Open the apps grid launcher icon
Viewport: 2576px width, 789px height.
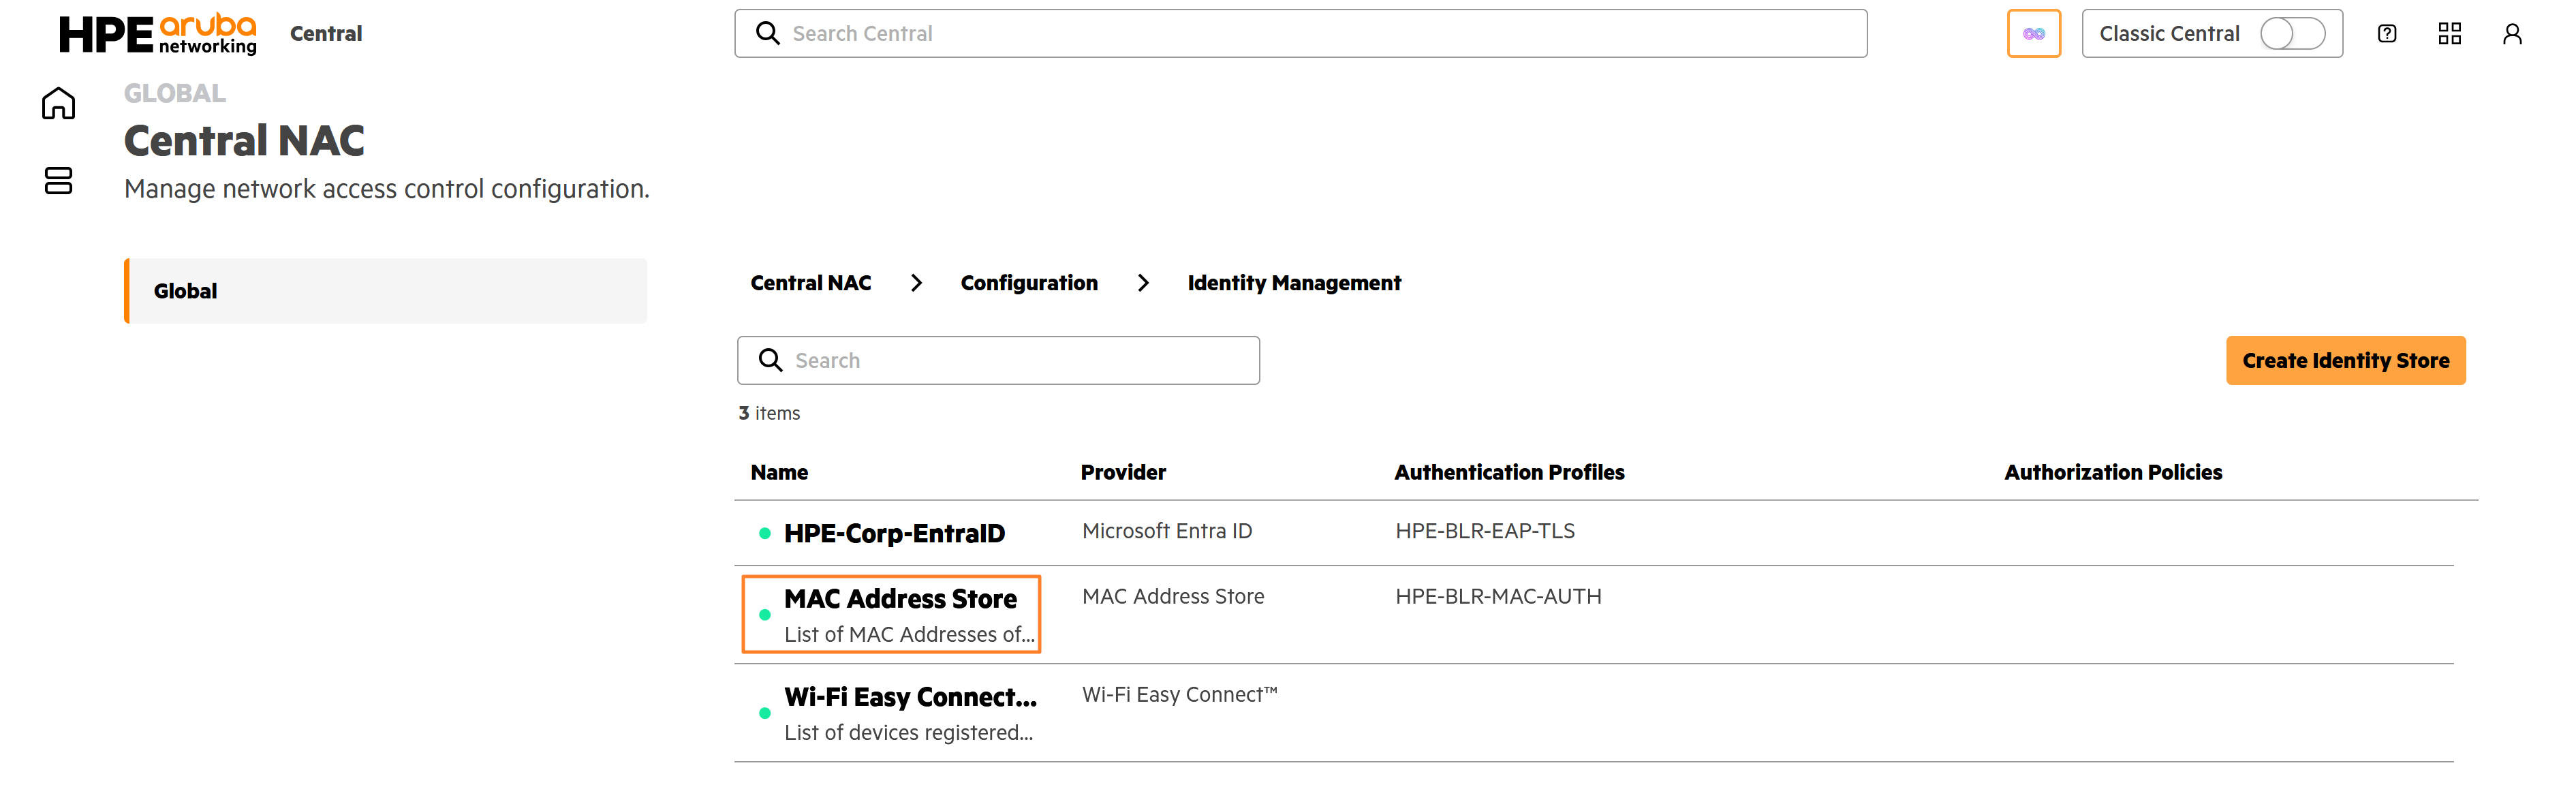2449,34
